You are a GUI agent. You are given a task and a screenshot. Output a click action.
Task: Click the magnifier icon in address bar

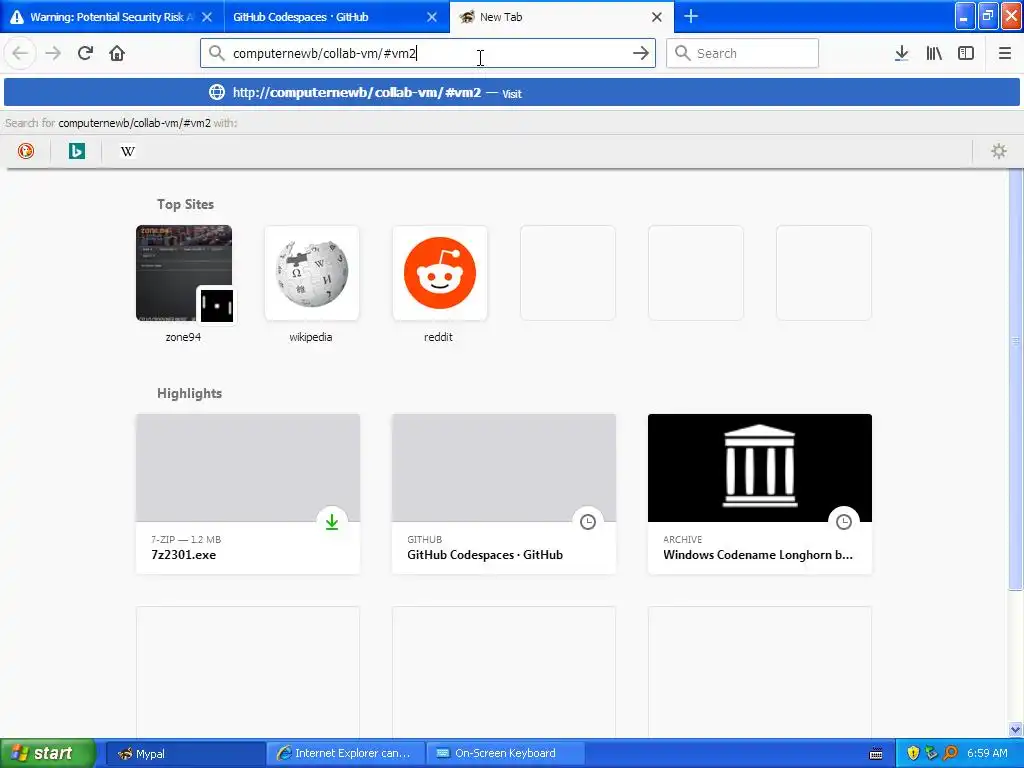216,53
